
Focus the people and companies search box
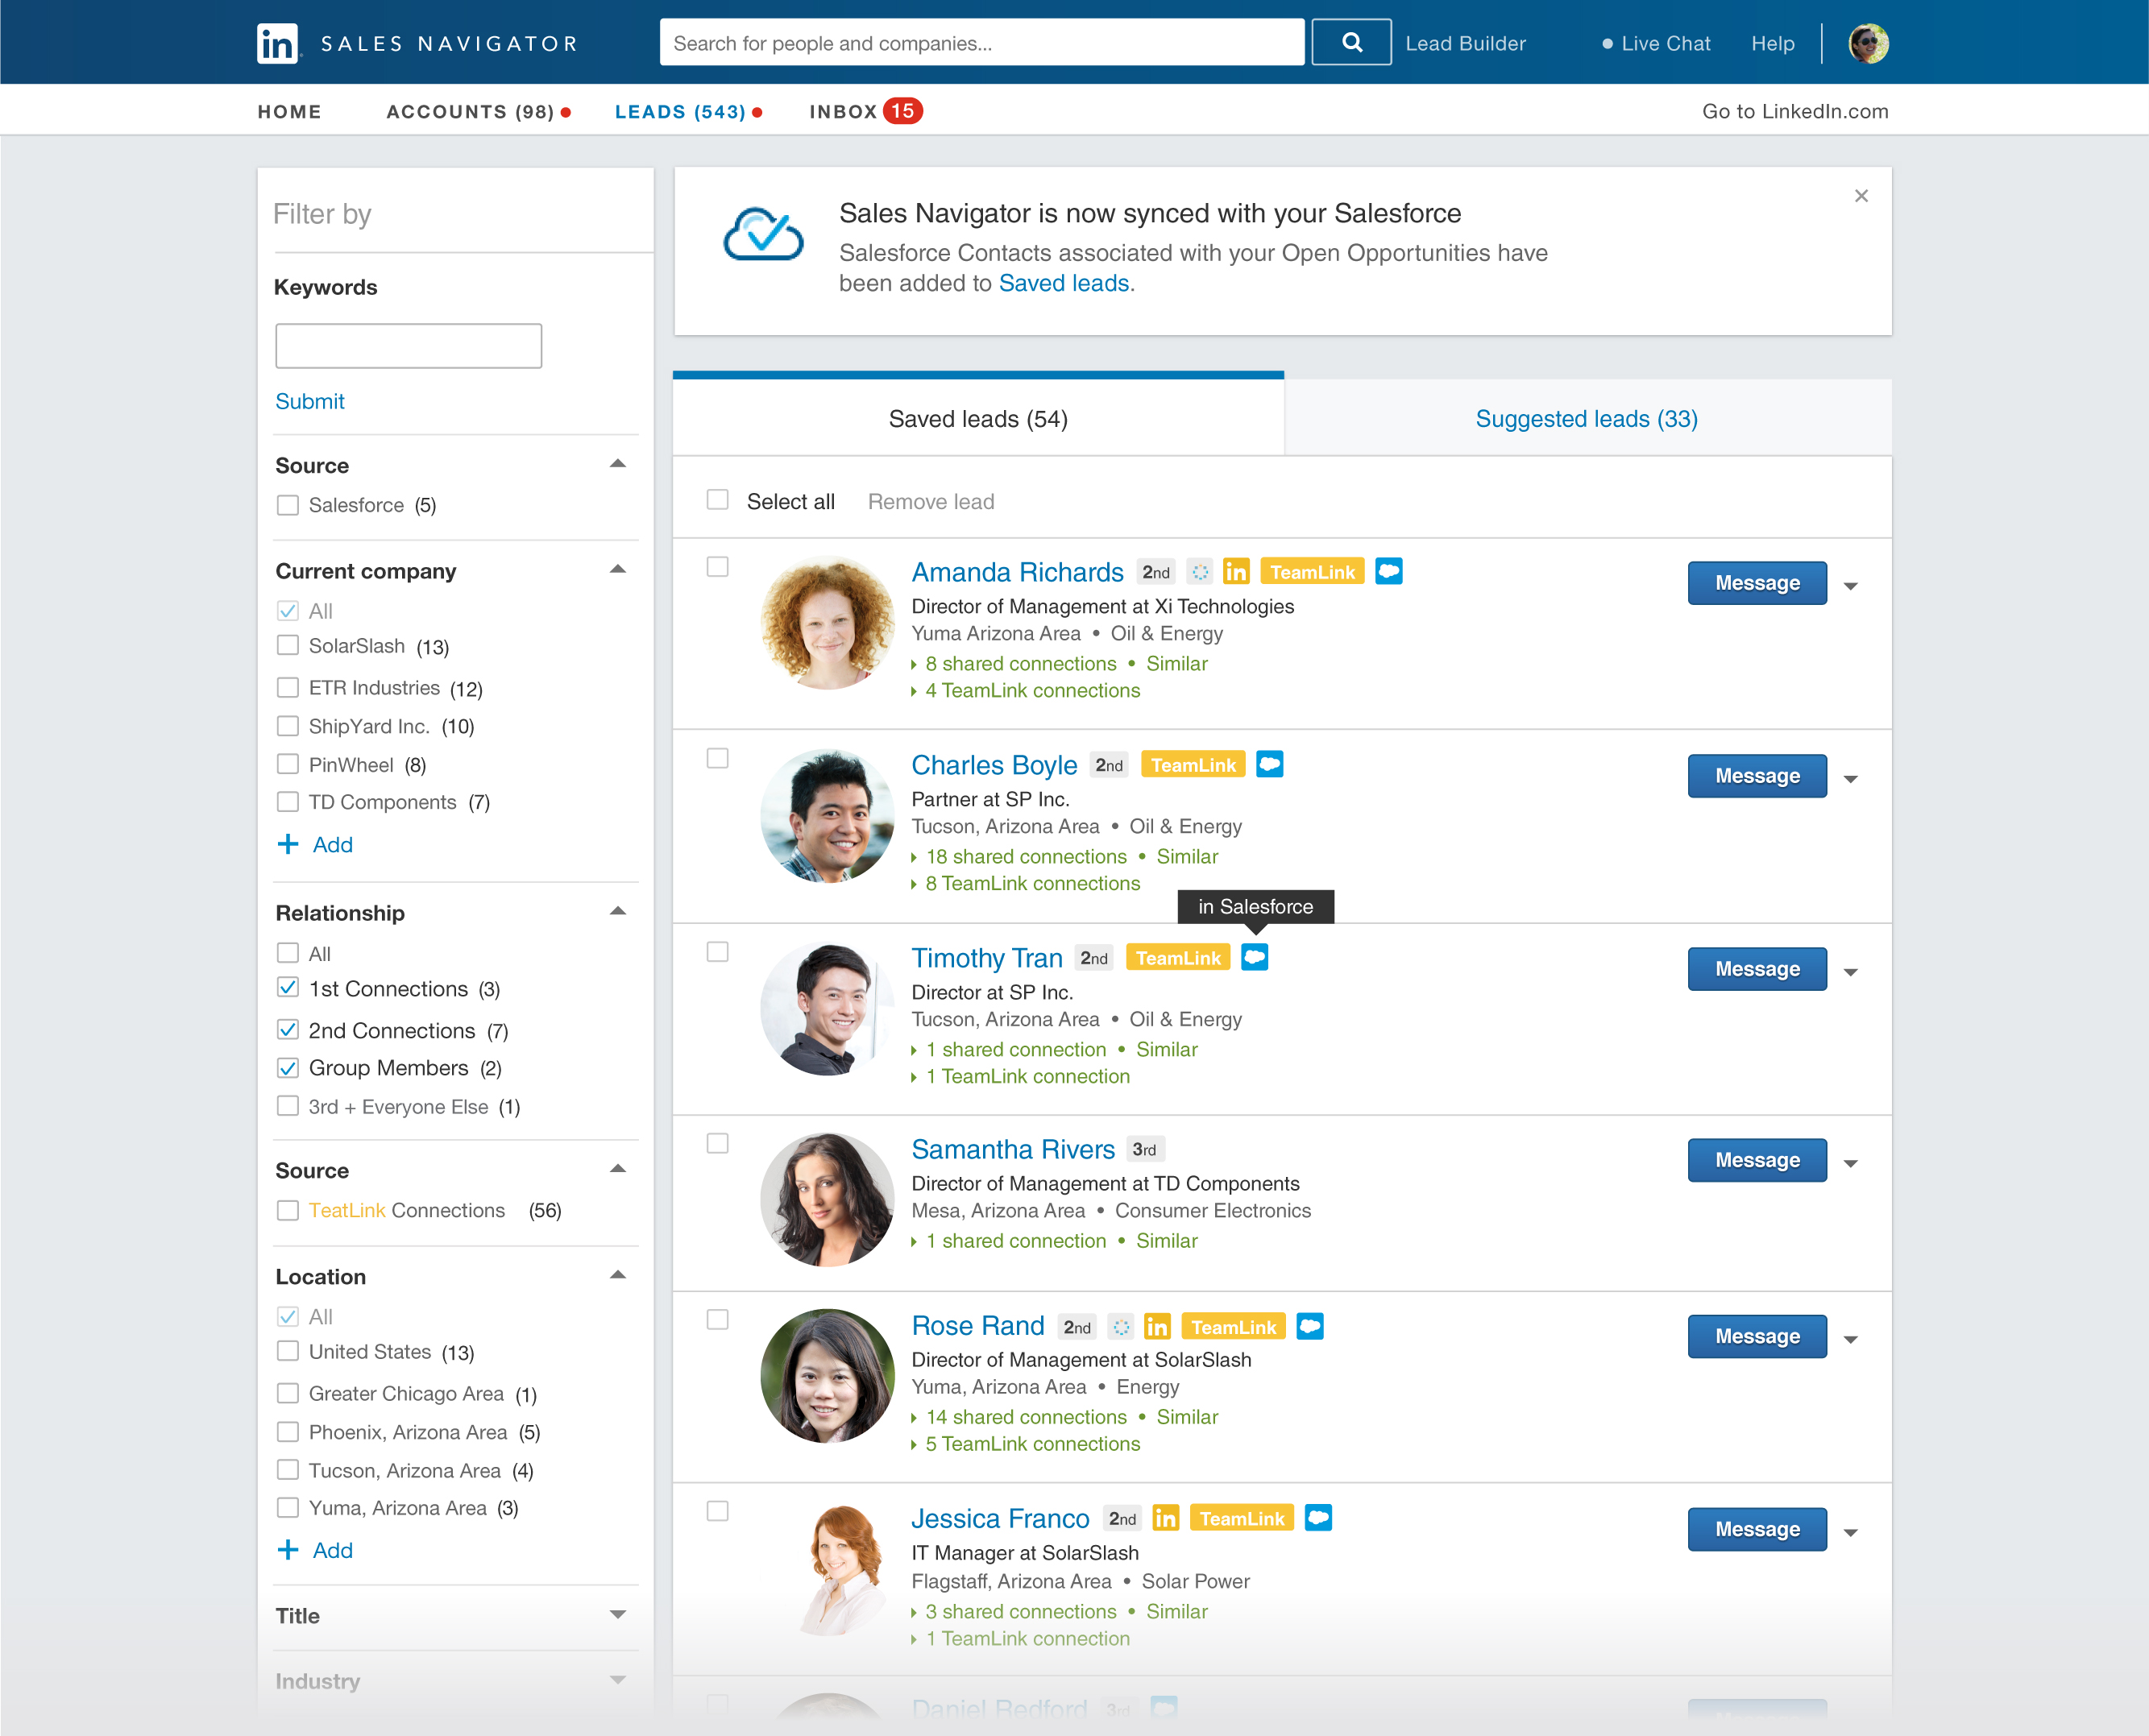tap(981, 42)
